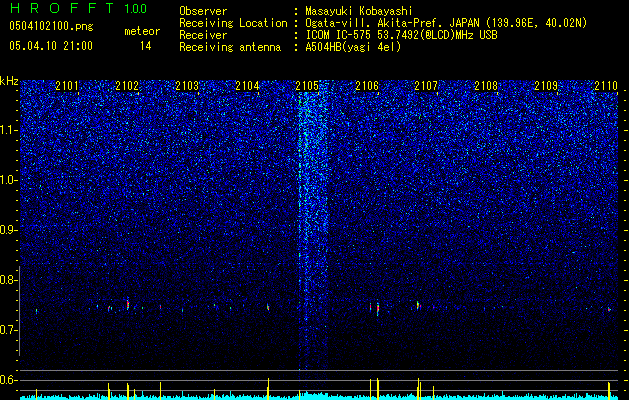Image resolution: width=629 pixels, height=400 pixels.
Task: Click the kHz axis unit label
Action: pyautogui.click(x=9, y=81)
